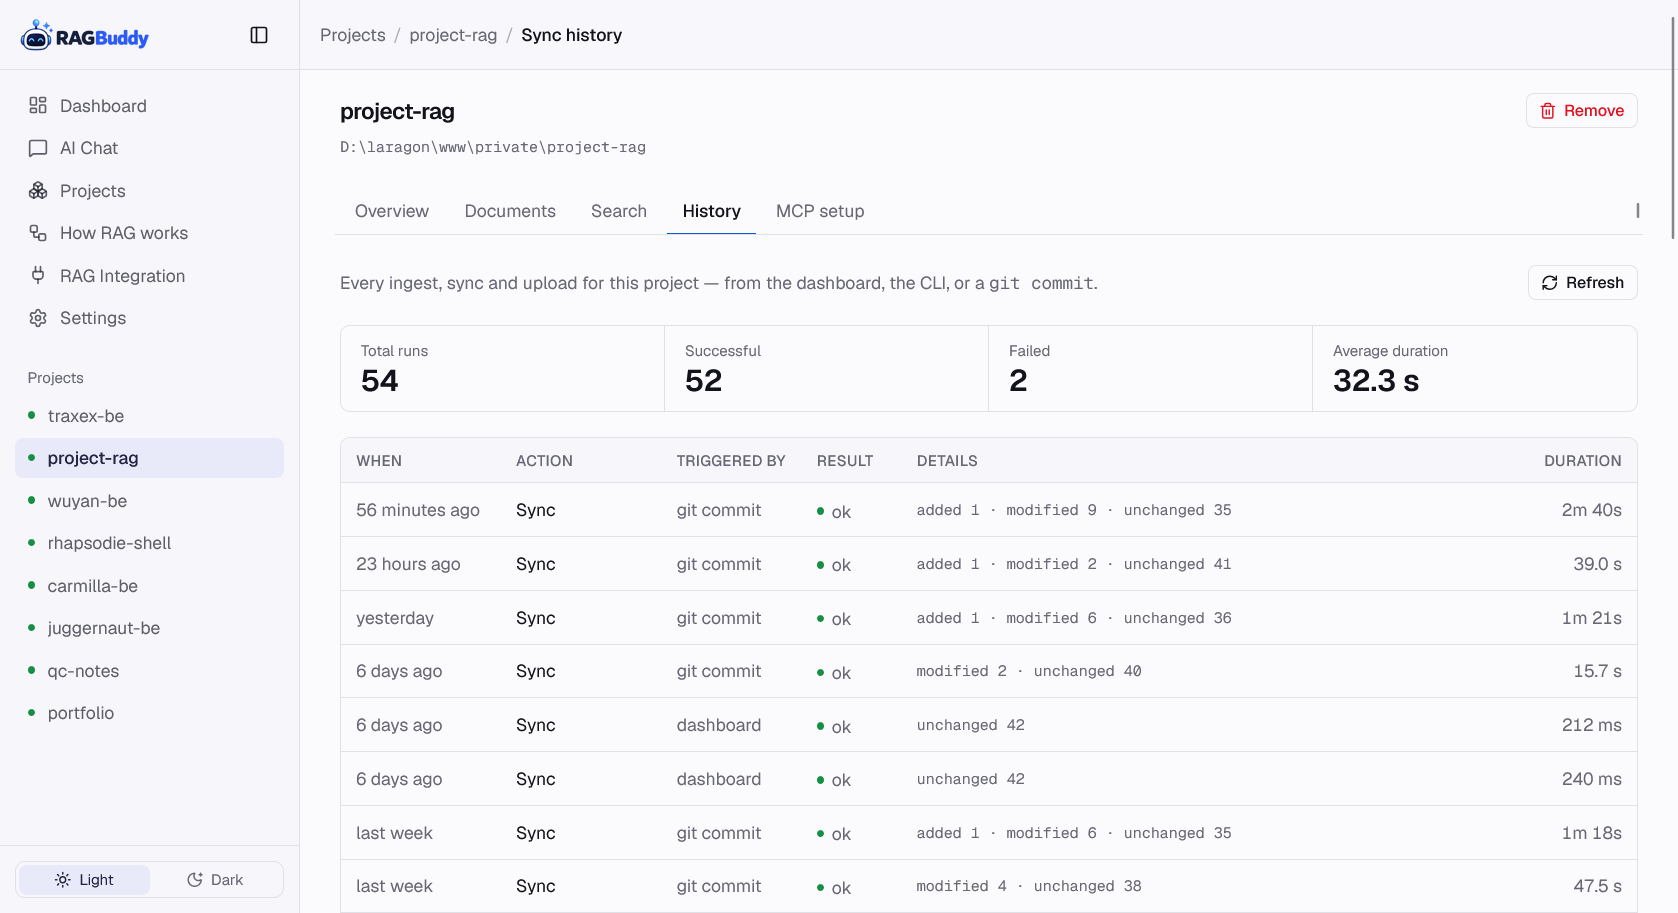
Task: Click the Remove project button
Action: [x=1581, y=111]
